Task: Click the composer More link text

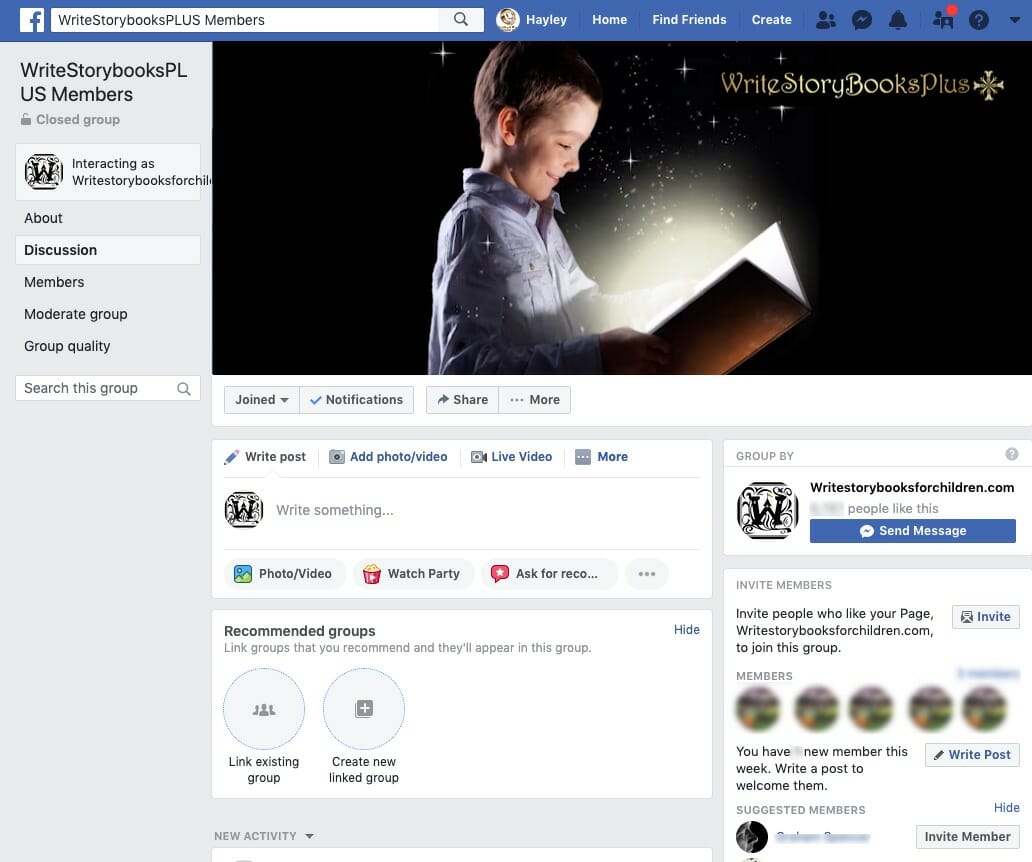Action: click(613, 457)
